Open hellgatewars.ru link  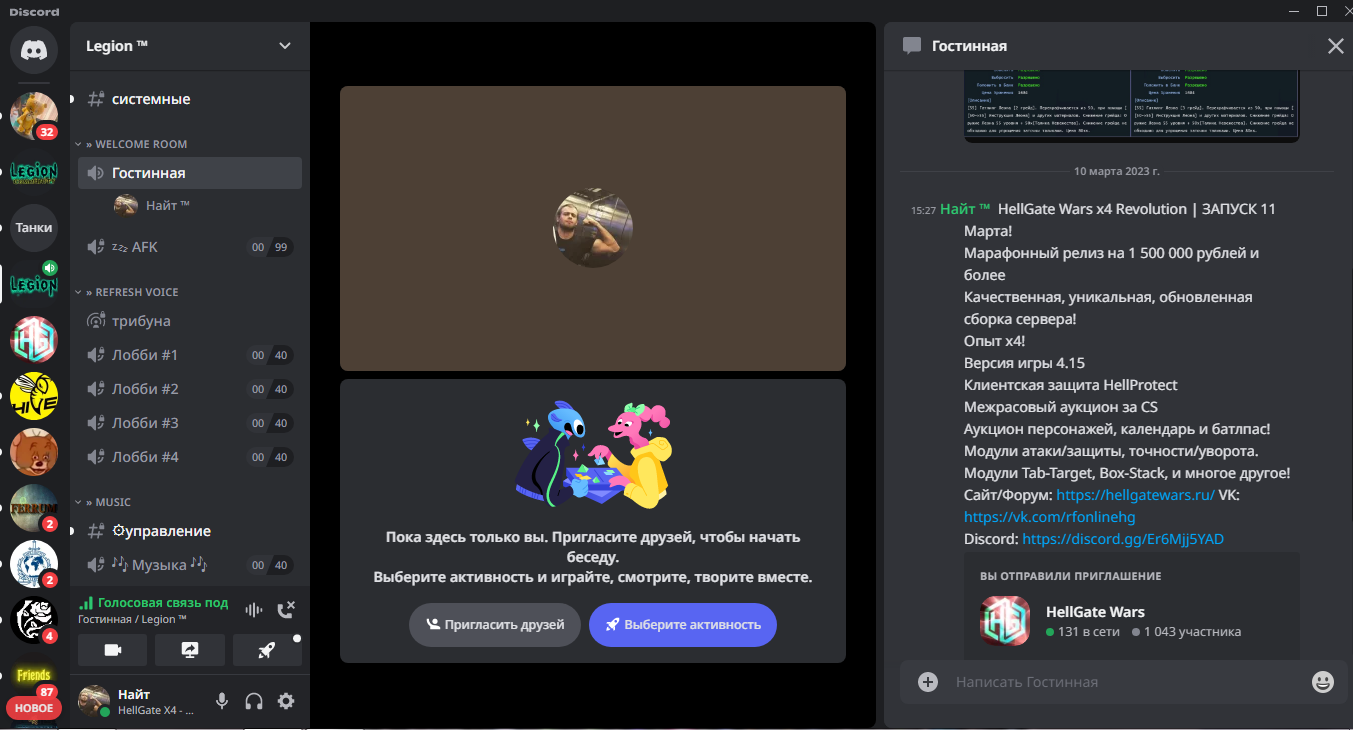pos(1136,495)
